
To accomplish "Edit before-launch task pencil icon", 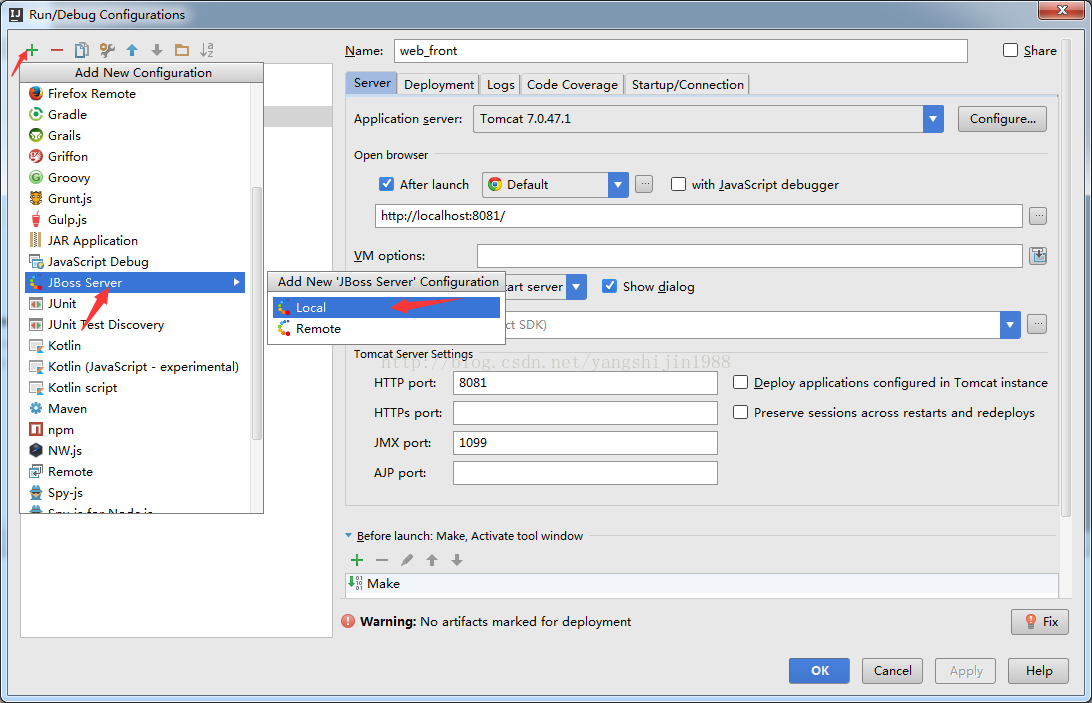I will [x=407, y=559].
